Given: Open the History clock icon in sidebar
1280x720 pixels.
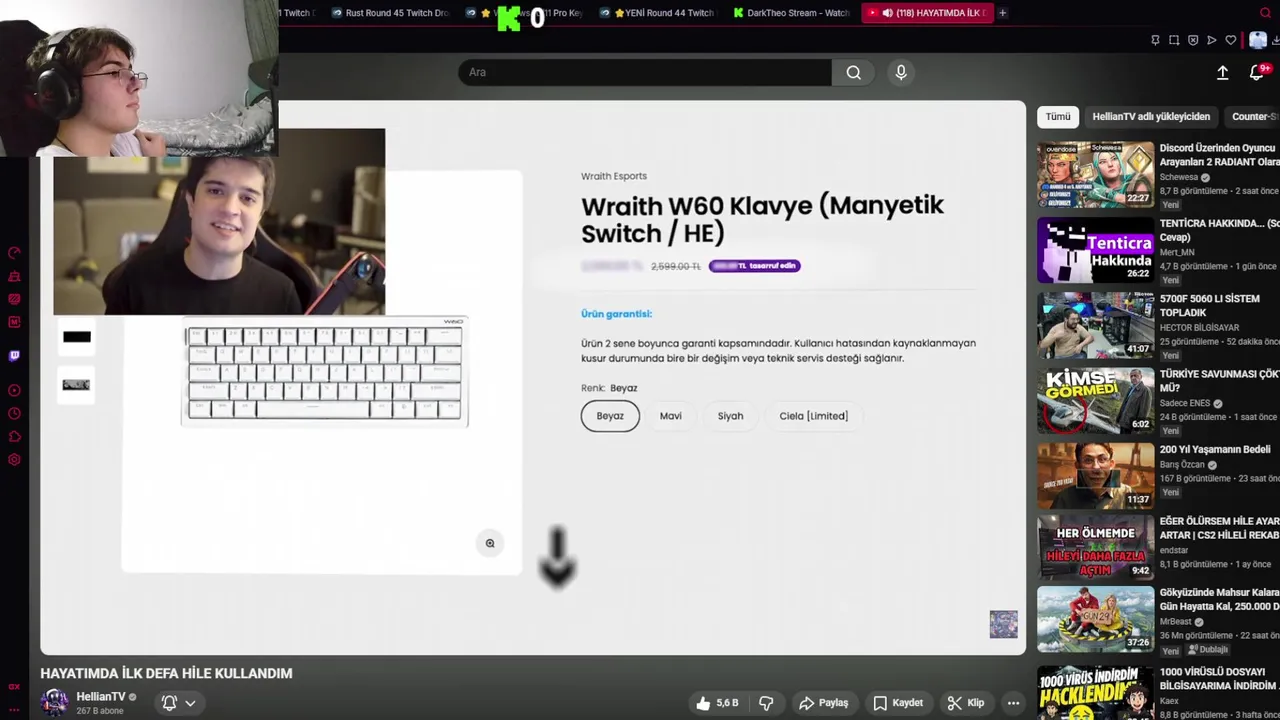Looking at the screenshot, I should pos(14,414).
